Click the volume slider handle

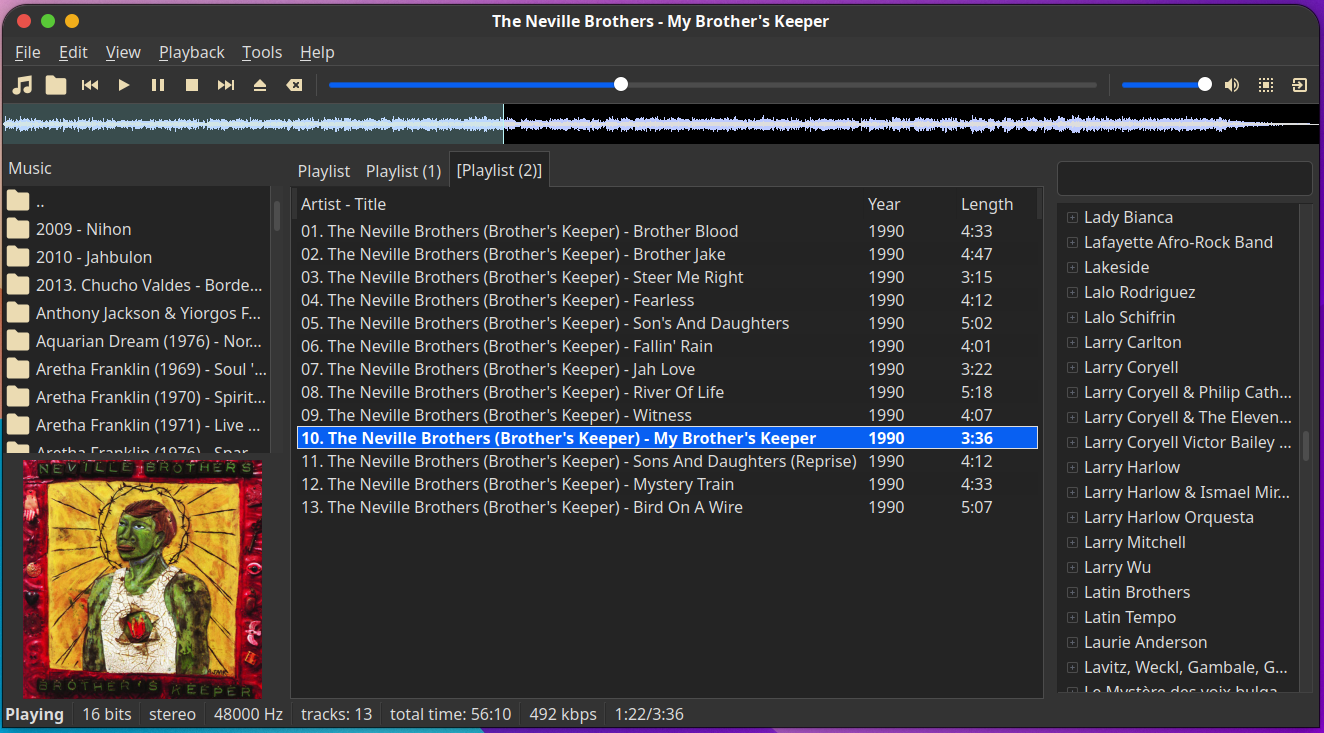[x=1205, y=85]
